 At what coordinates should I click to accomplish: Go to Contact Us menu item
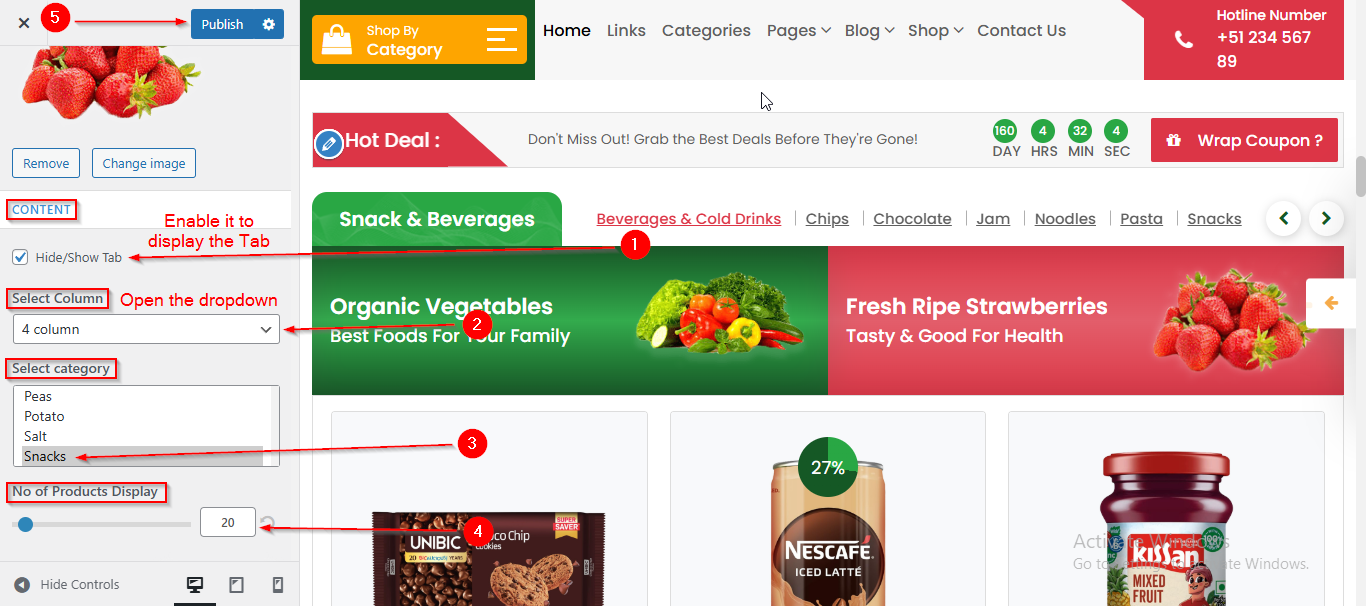(x=1021, y=31)
